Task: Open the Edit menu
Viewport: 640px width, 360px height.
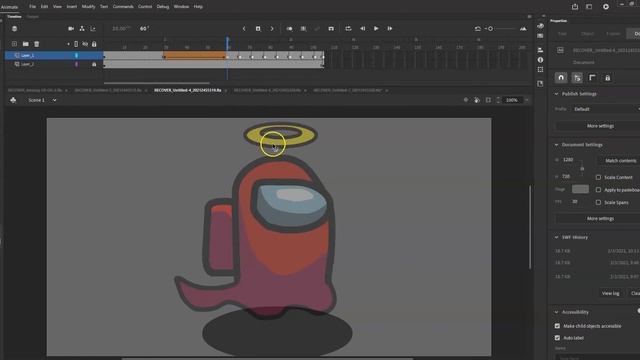Action: coord(44,7)
